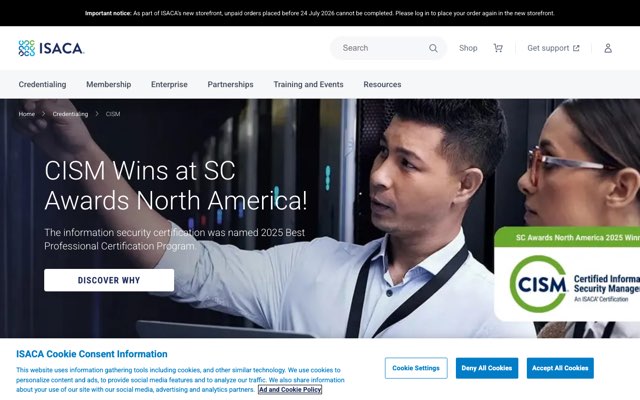640x400 pixels.
Task: Click the ISACA Cookie Consent Information heading
Action: click(92, 354)
